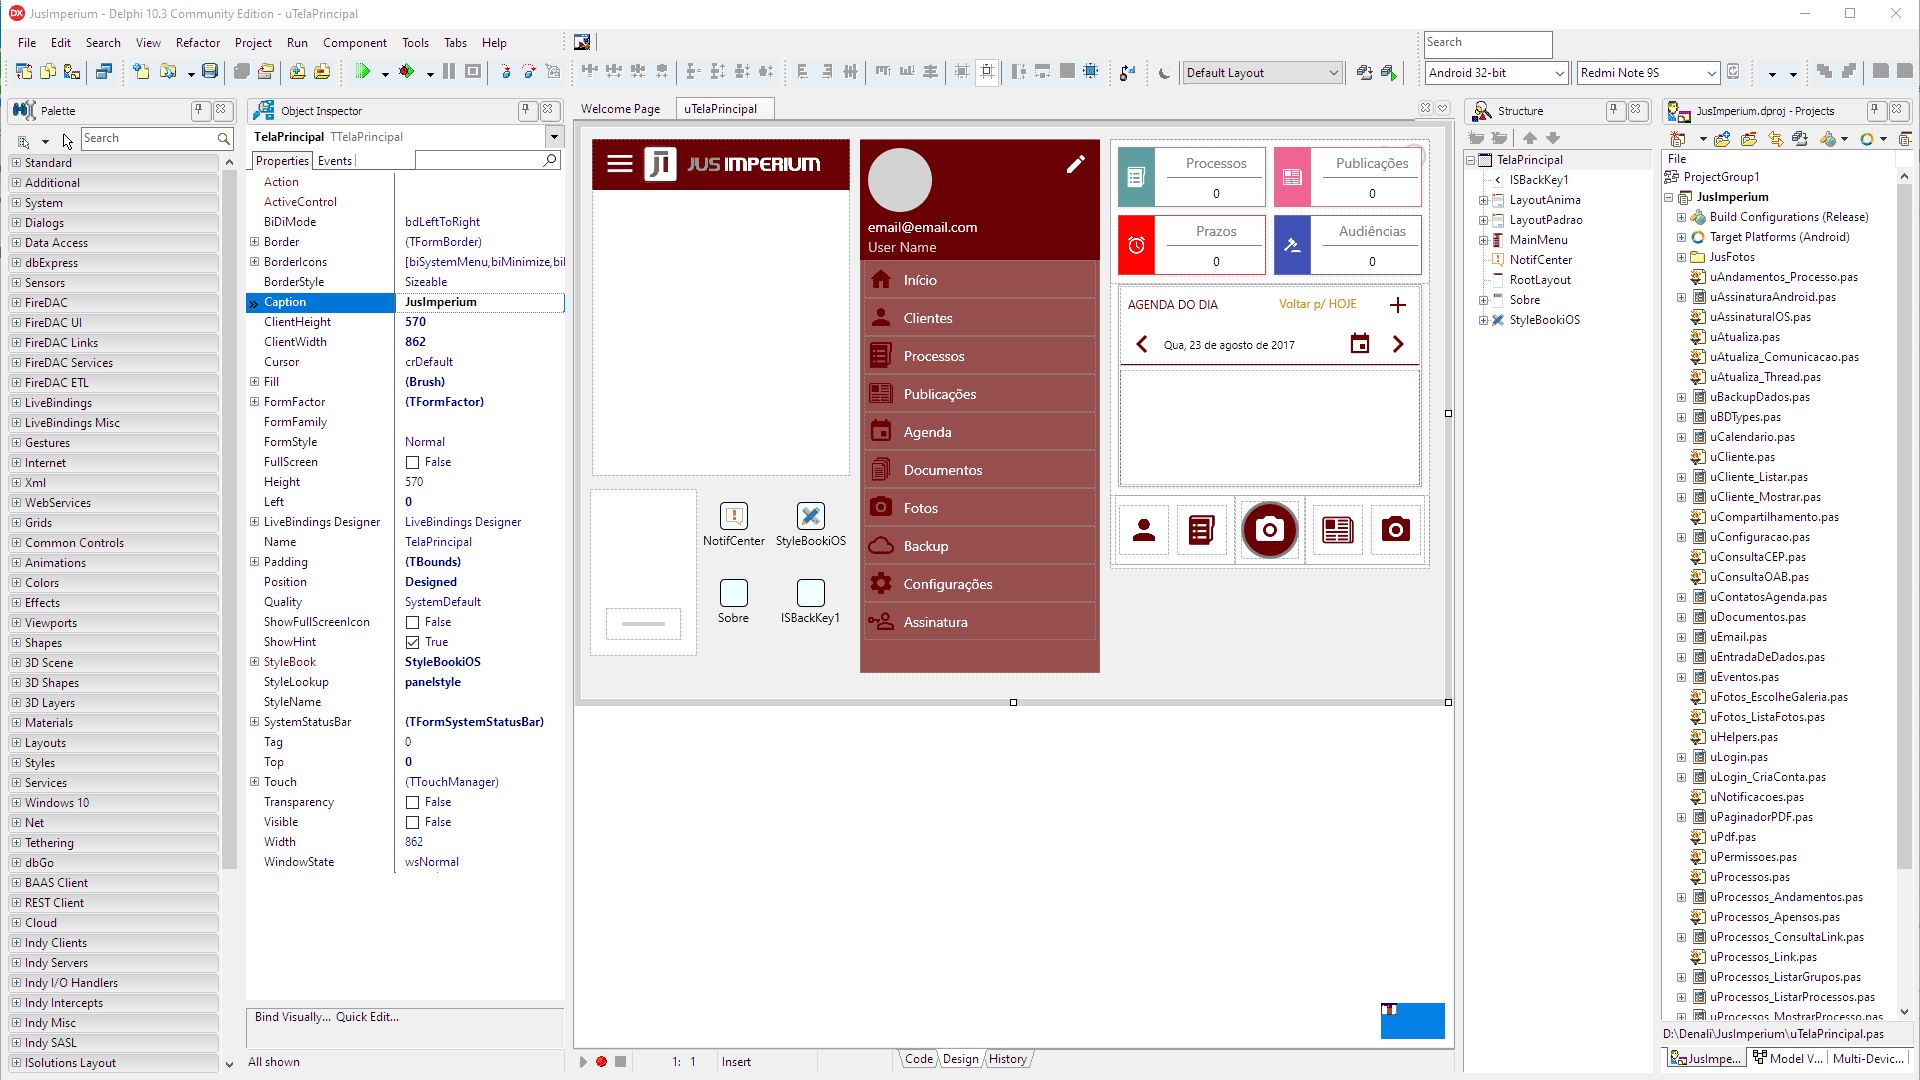Image resolution: width=1920 pixels, height=1080 pixels.
Task: Toggle the FullScreen checkbox
Action: pyautogui.click(x=412, y=462)
